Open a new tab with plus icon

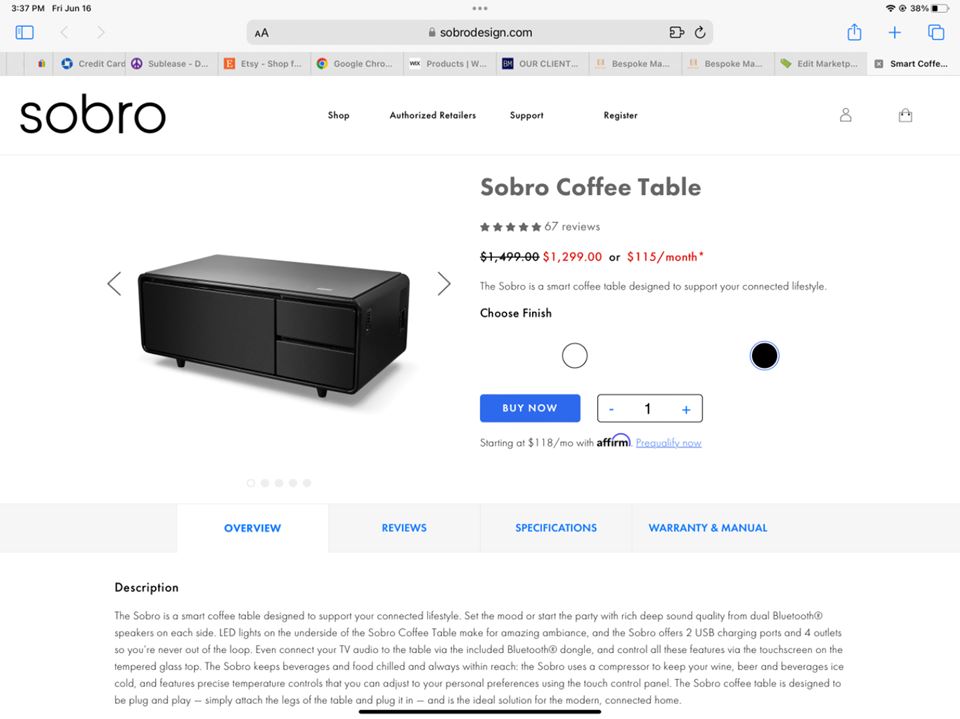click(894, 32)
